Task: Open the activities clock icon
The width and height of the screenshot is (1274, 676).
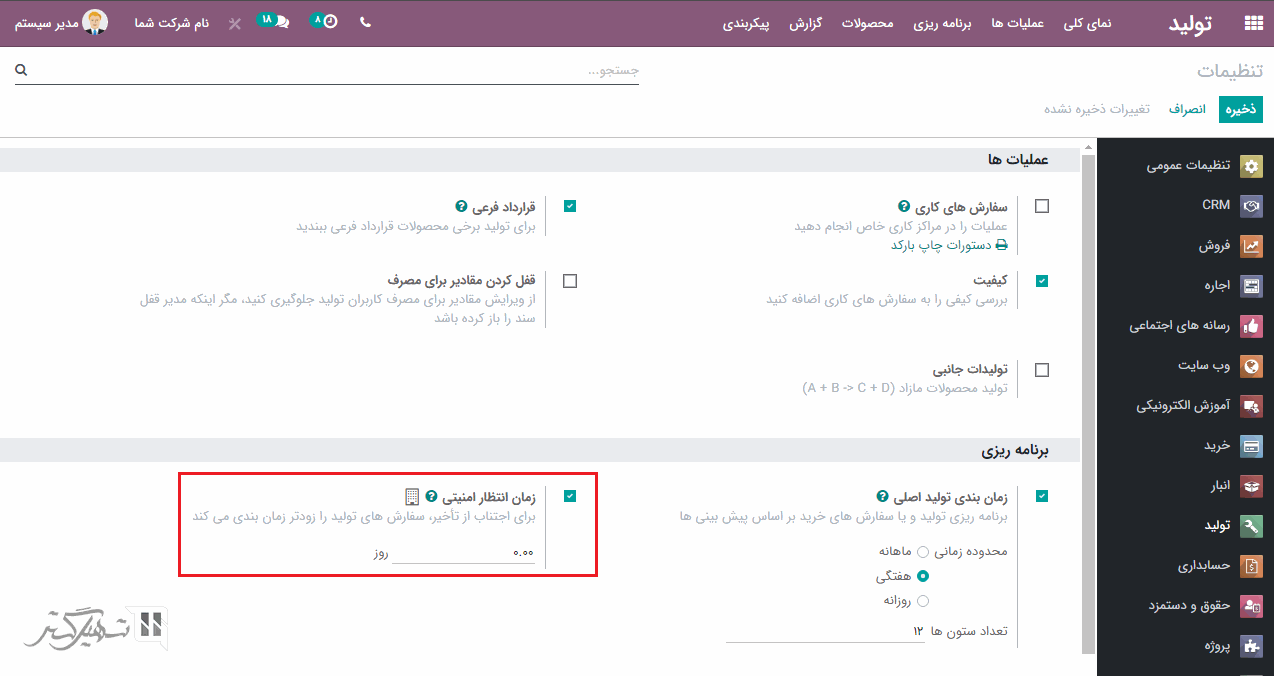Action: (x=329, y=22)
